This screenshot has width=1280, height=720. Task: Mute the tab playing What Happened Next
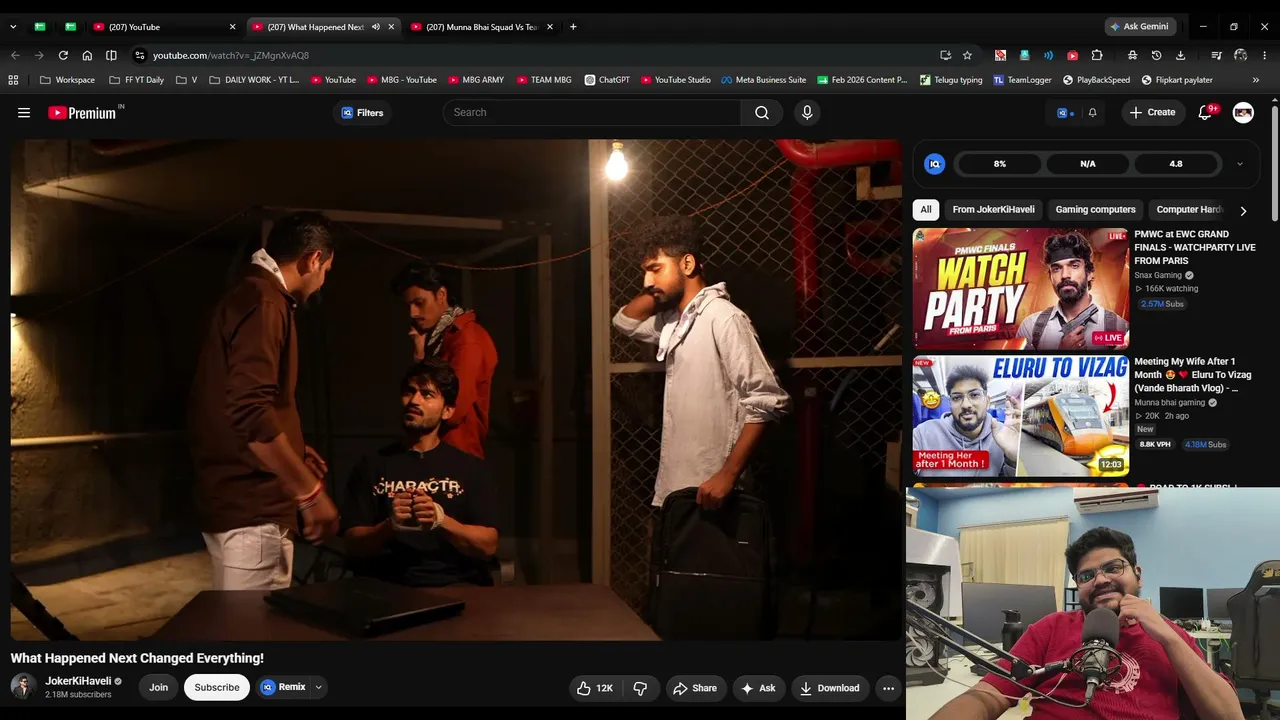coord(375,27)
